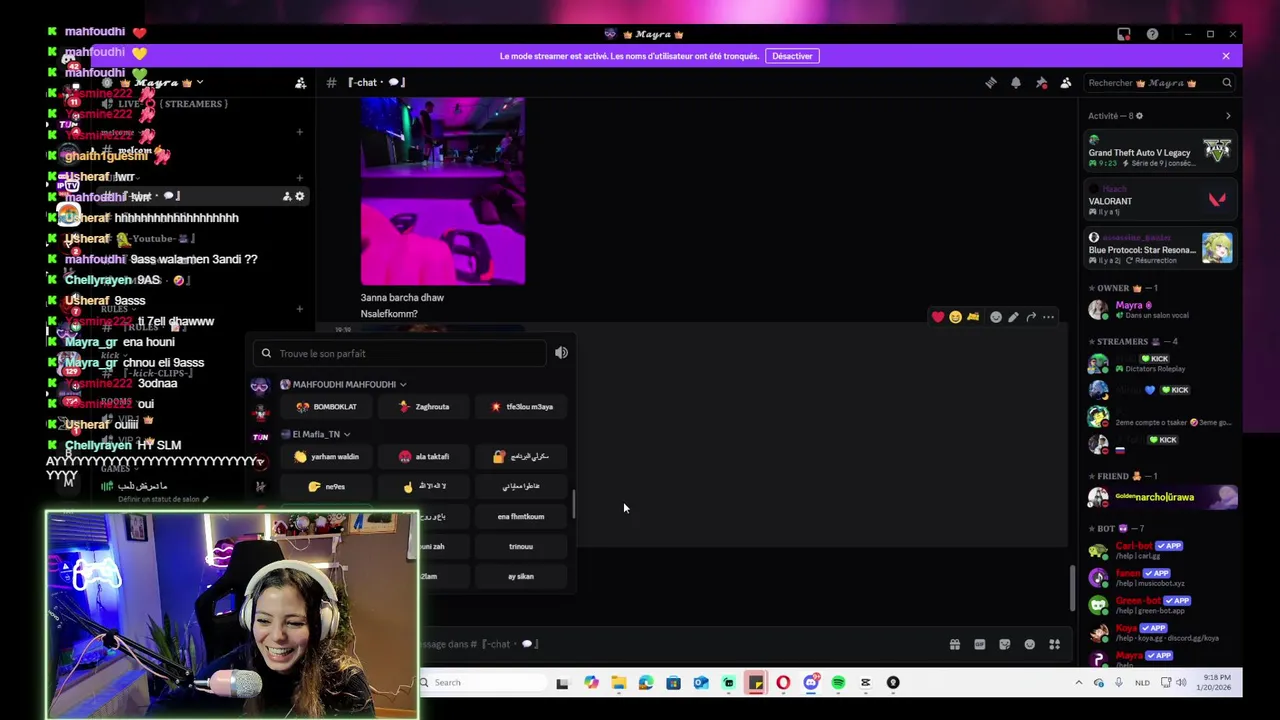The width and height of the screenshot is (1280, 720).
Task: Click the Windows taskbar Search box
Action: pyautogui.click(x=482, y=683)
